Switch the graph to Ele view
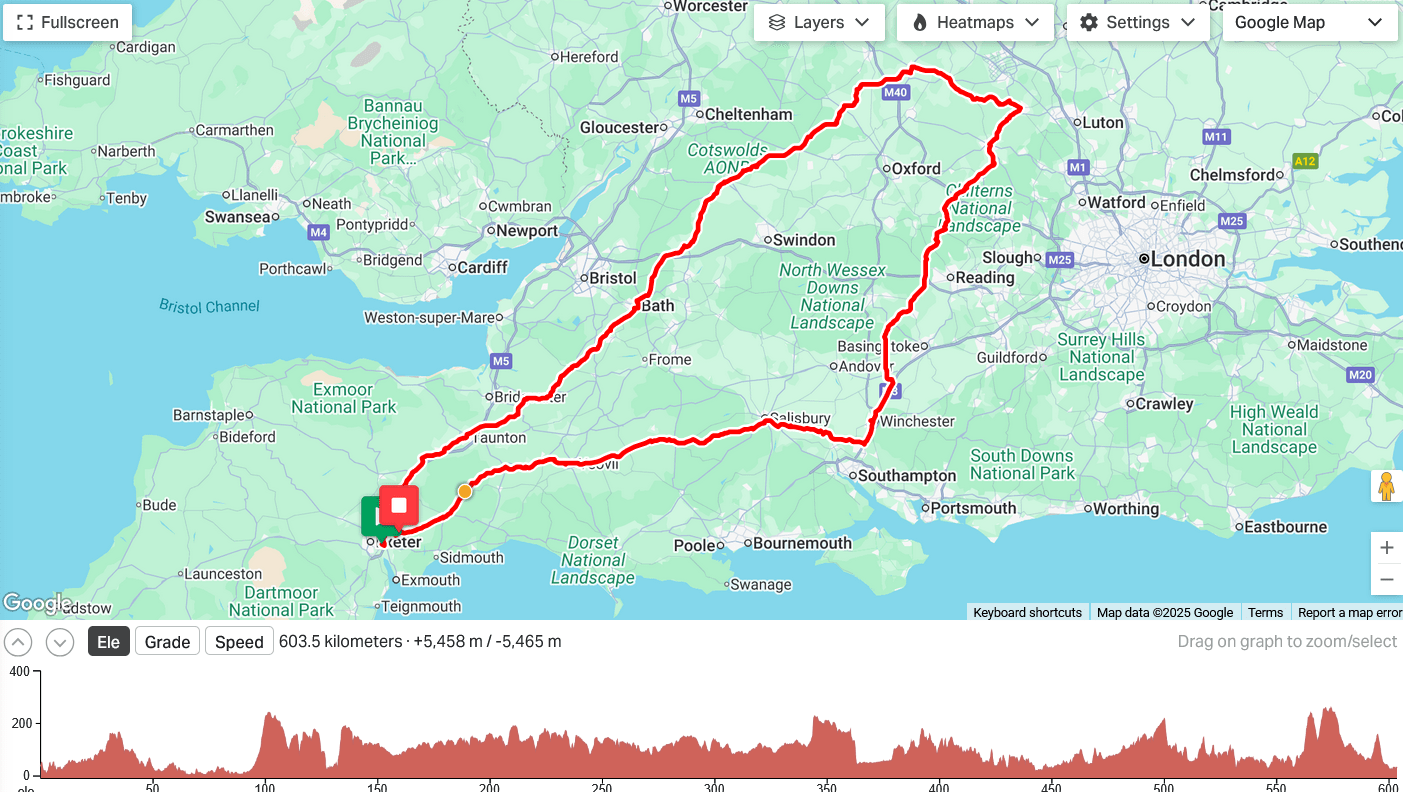The width and height of the screenshot is (1403, 792). [108, 641]
